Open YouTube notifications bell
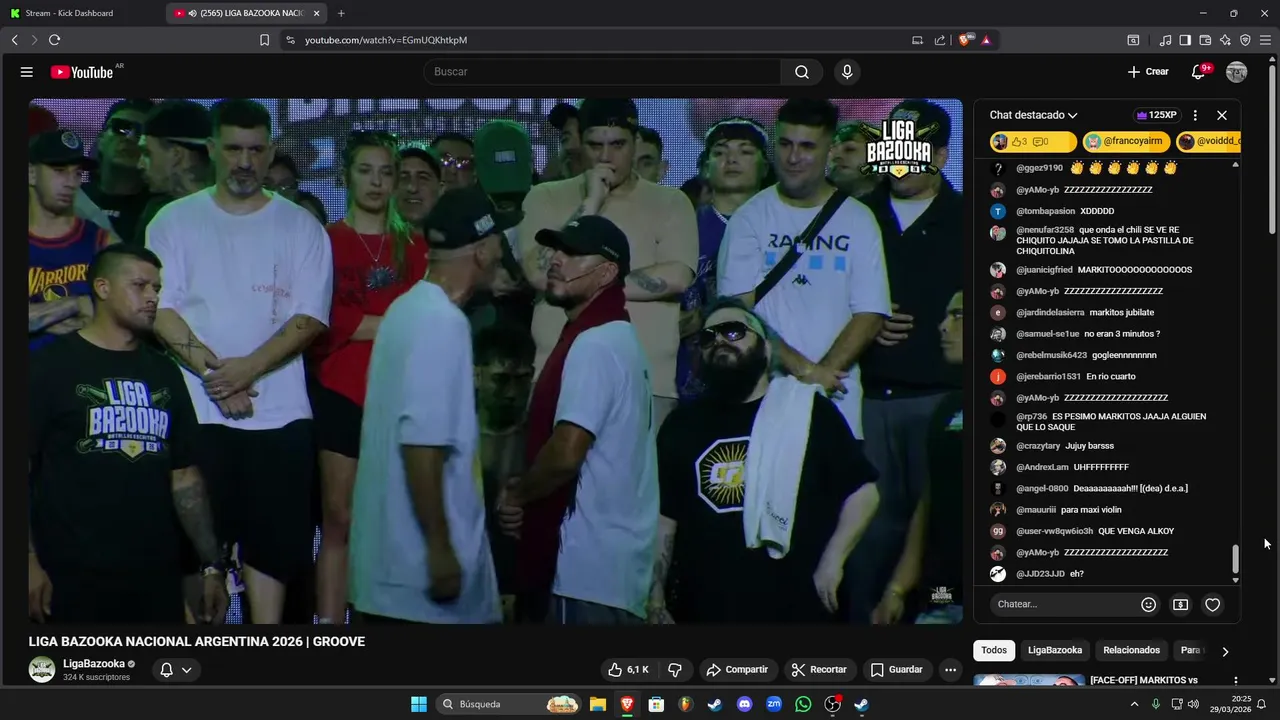Image resolution: width=1280 pixels, height=720 pixels. [1199, 72]
